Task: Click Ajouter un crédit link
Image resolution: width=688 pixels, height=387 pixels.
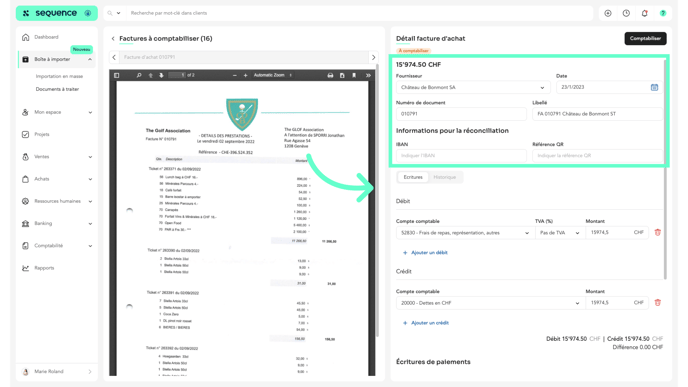Action: click(x=426, y=323)
